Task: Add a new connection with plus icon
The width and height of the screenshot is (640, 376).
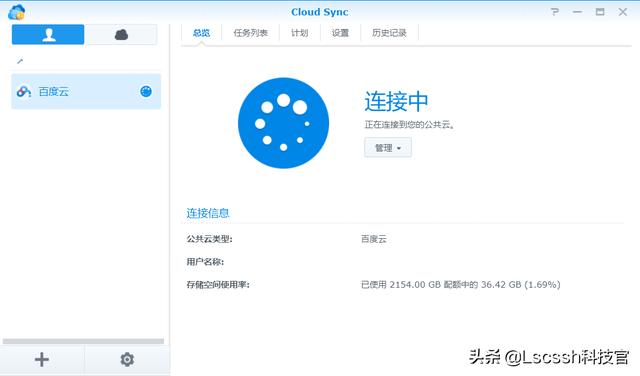Action: pyautogui.click(x=42, y=360)
